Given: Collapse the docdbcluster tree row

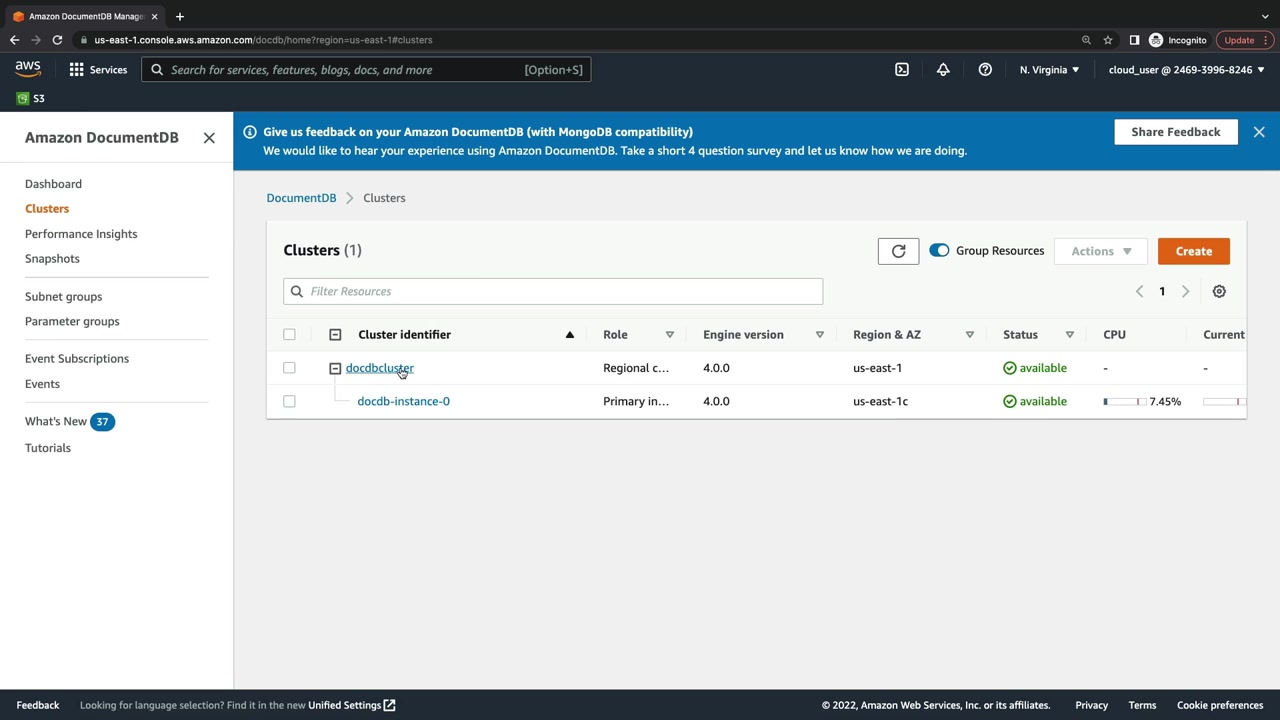Looking at the screenshot, I should [335, 368].
